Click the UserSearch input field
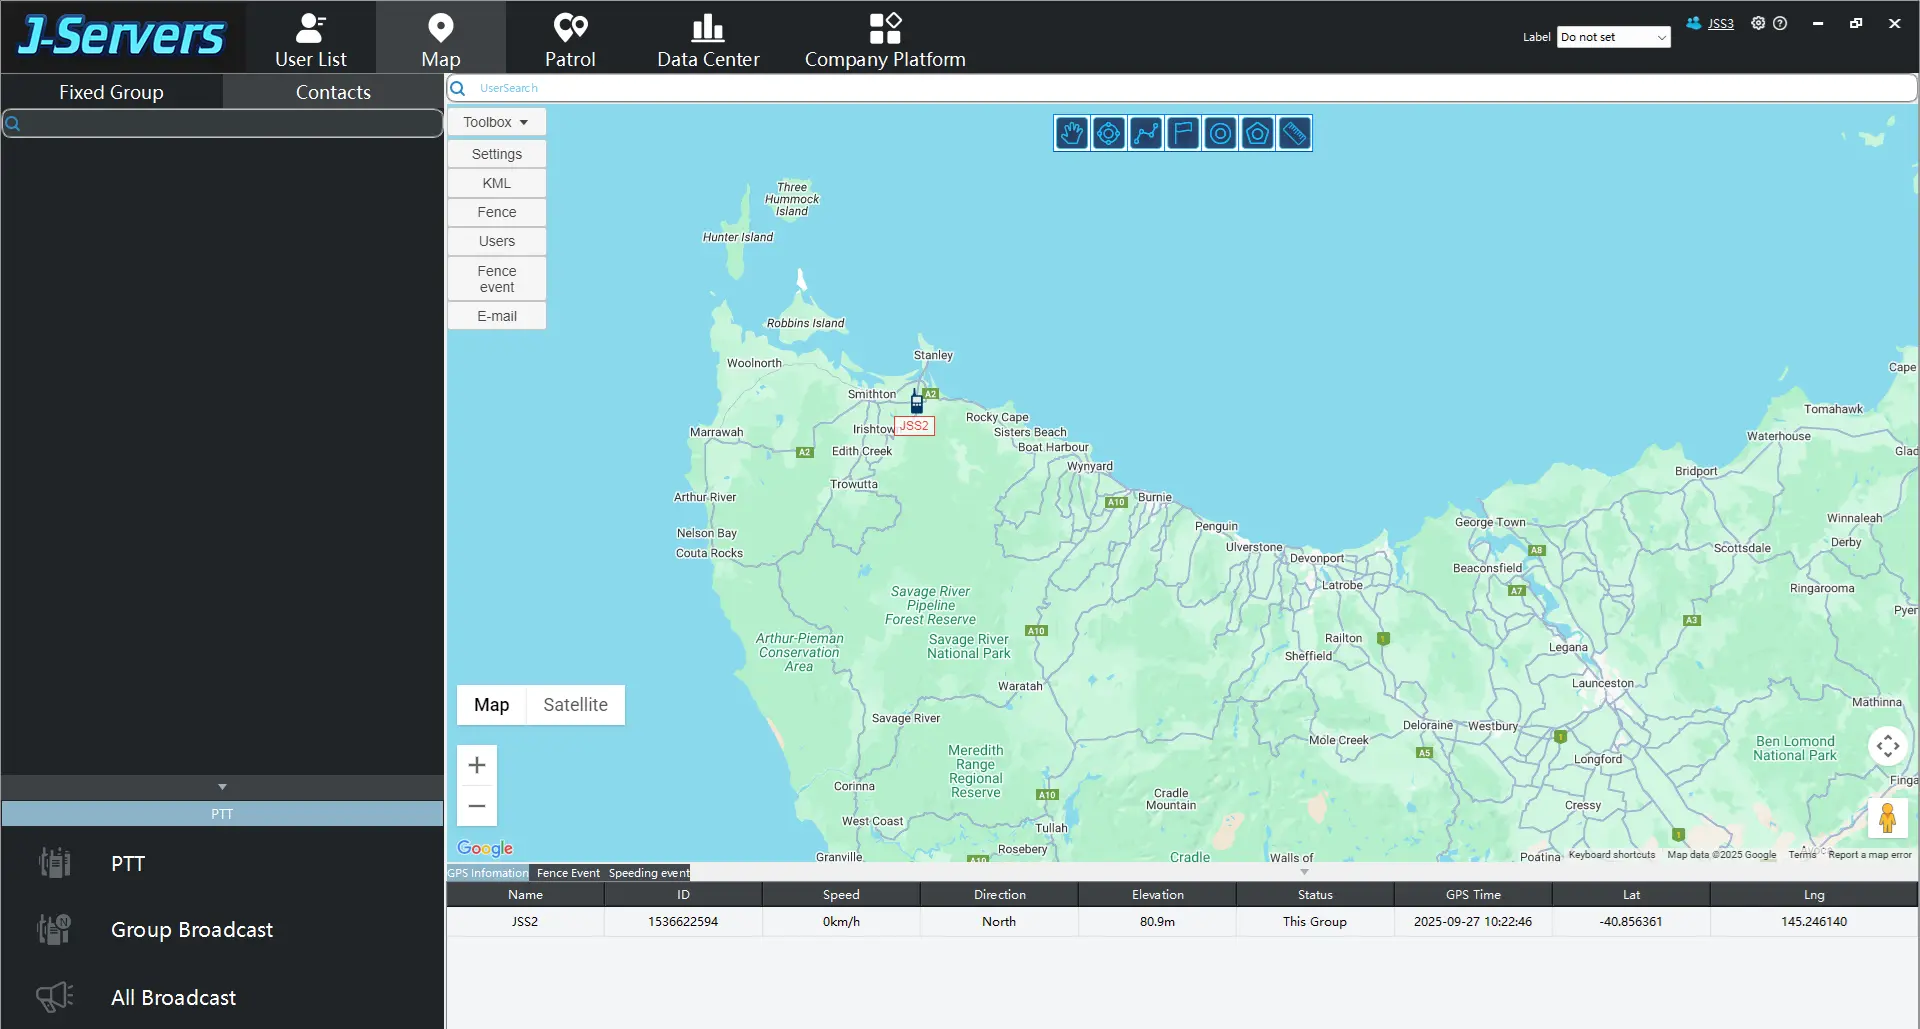Viewport: 1920px width, 1029px height. pos(1180,88)
